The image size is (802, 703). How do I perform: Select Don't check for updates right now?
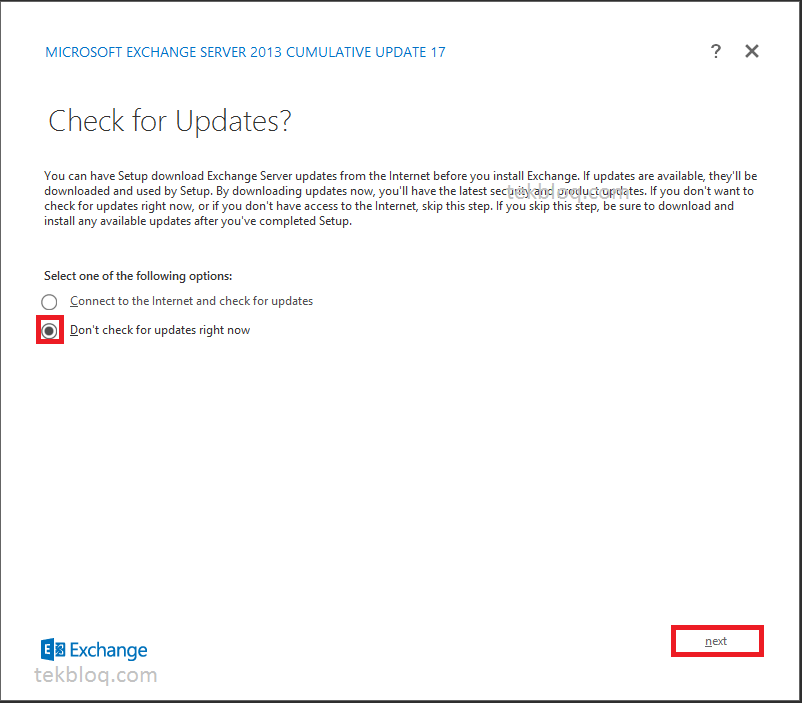(49, 331)
